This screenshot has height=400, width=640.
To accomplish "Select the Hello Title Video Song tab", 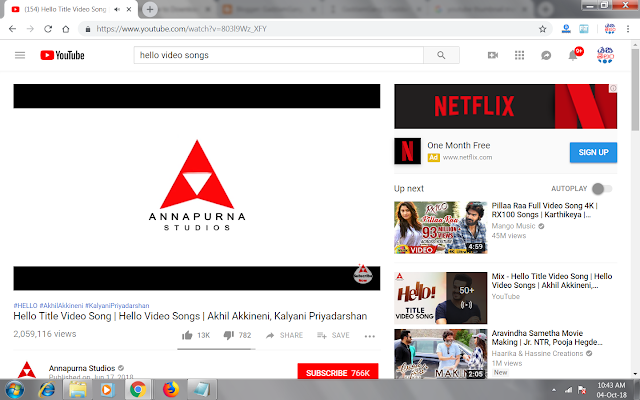I will (x=65, y=9).
